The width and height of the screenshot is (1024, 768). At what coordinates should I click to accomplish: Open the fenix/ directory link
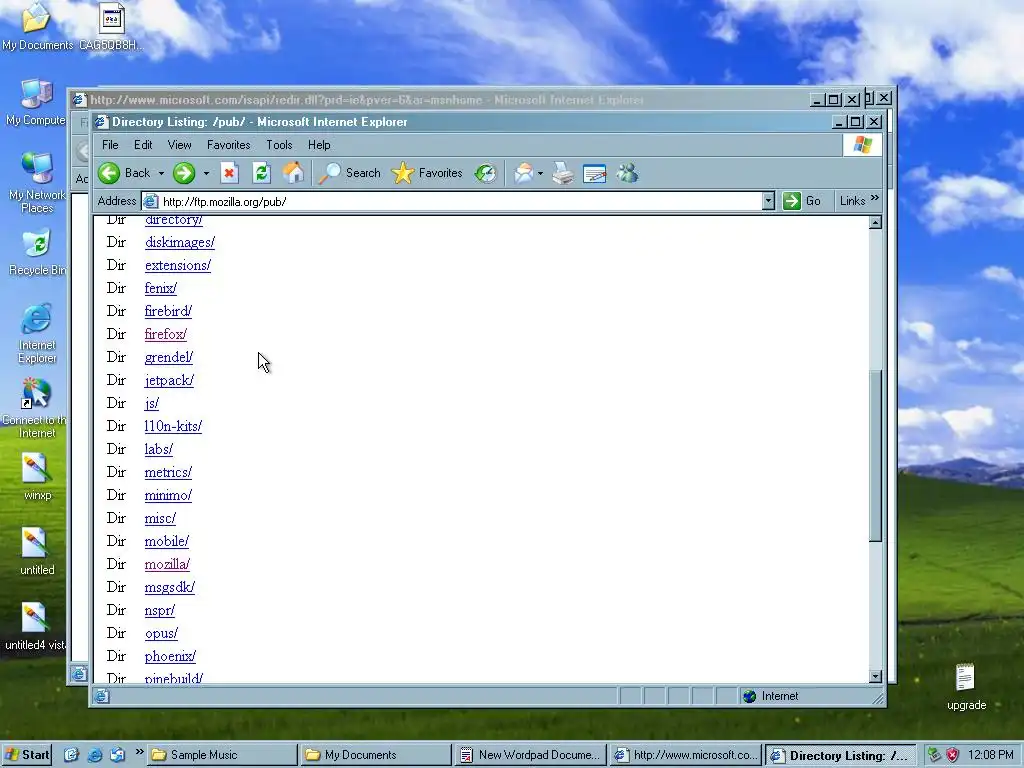coord(161,288)
